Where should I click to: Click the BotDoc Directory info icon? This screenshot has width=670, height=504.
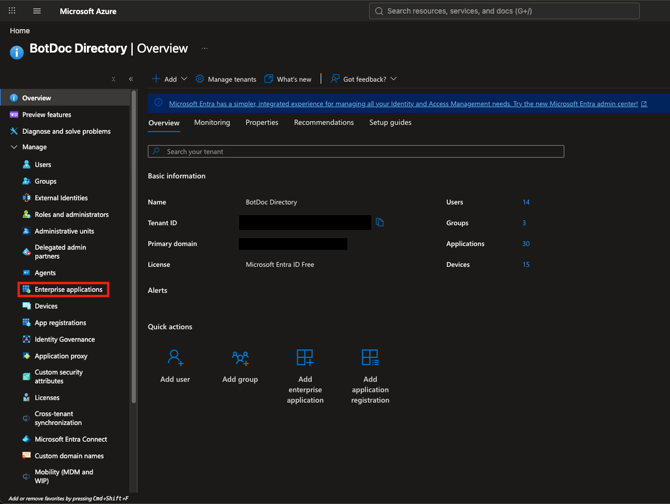(x=17, y=52)
